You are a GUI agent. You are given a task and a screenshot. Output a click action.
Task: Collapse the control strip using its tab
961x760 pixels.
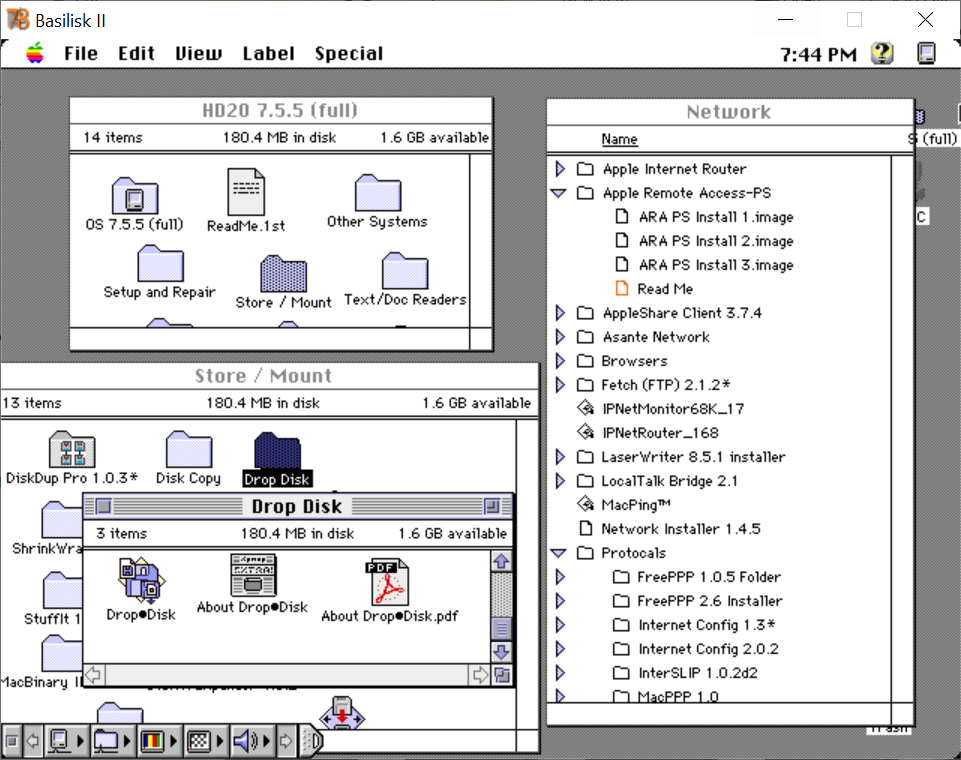pyautogui.click(x=313, y=741)
